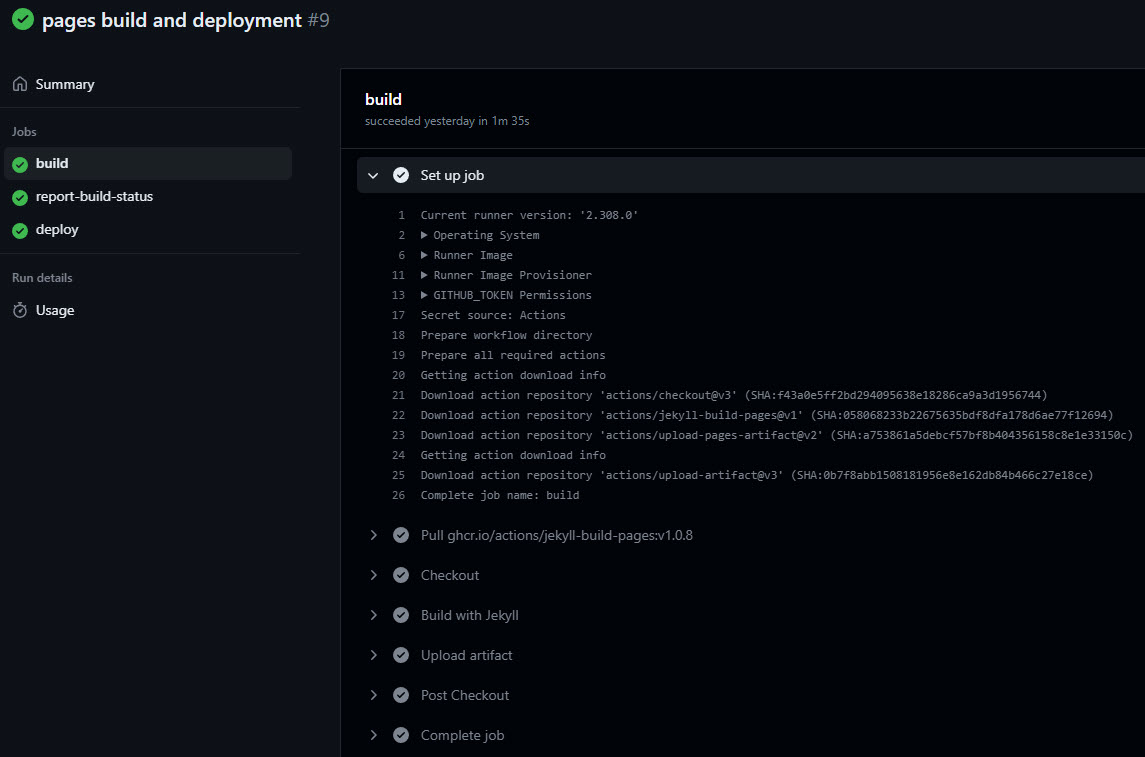This screenshot has height=757, width=1145.
Task: Click the 'actions/upload-artifact@v3' download log line
Action: point(757,475)
